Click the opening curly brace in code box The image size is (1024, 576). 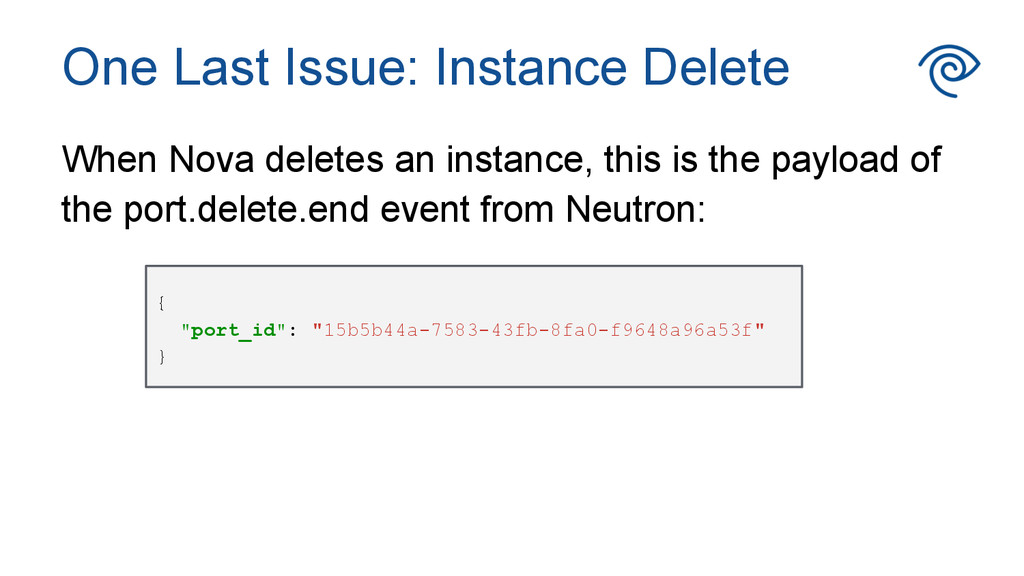pyautogui.click(x=161, y=302)
